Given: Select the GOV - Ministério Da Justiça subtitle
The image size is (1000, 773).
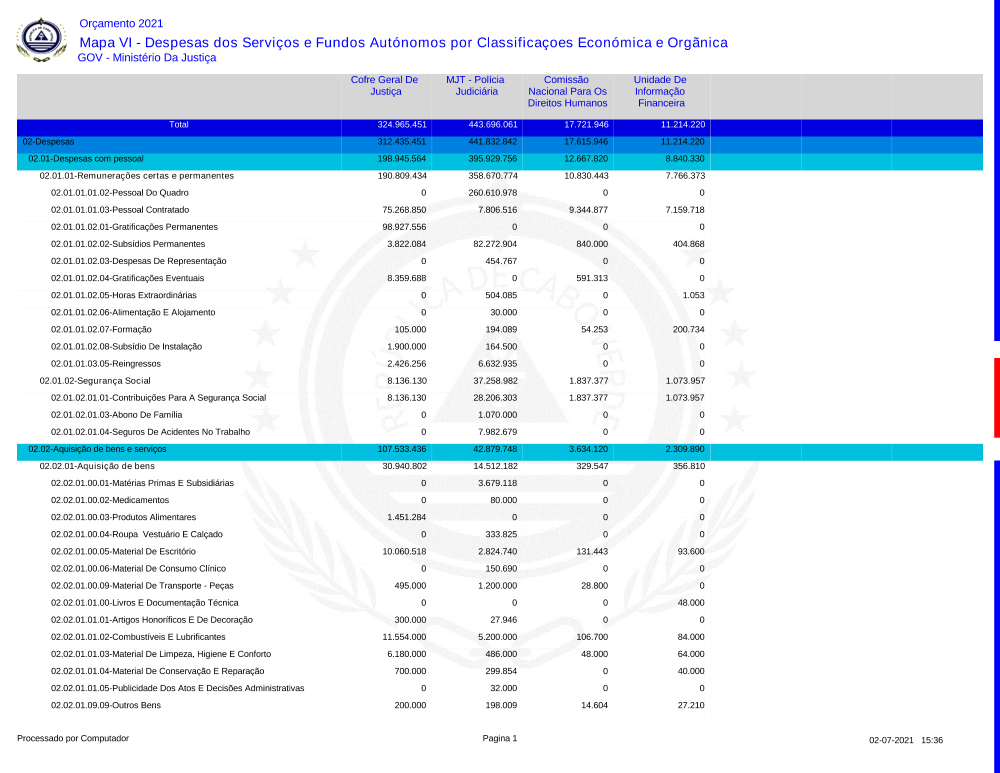Looking at the screenshot, I should pyautogui.click(x=146, y=58).
